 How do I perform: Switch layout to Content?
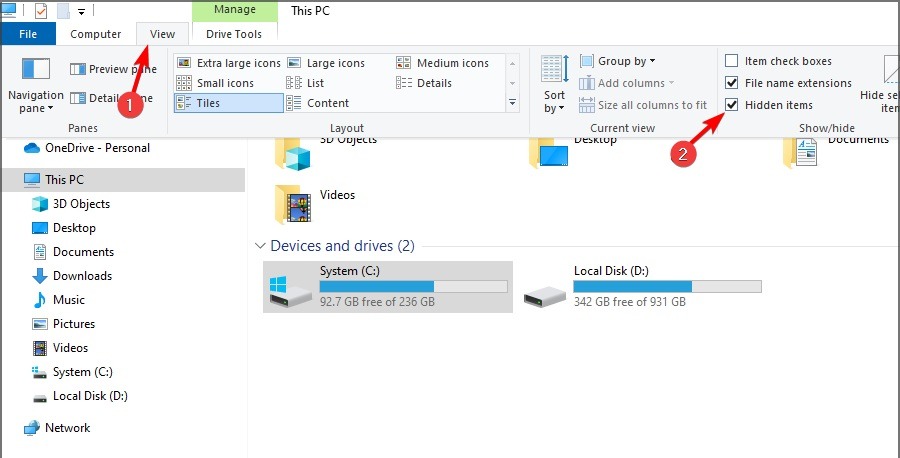pos(317,103)
